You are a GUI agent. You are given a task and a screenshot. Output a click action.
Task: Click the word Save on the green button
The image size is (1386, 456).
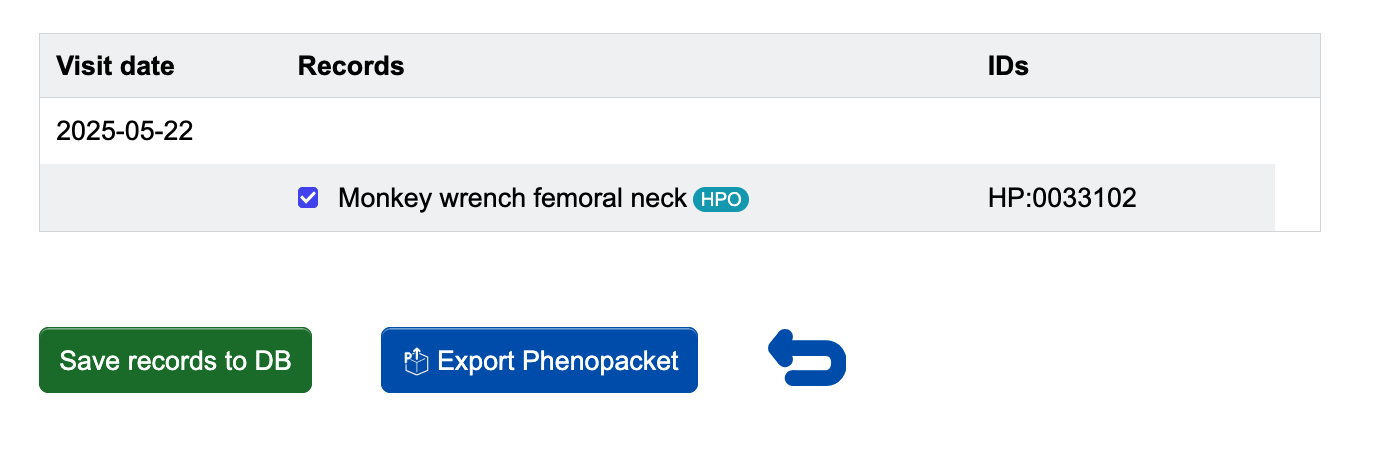pos(86,361)
